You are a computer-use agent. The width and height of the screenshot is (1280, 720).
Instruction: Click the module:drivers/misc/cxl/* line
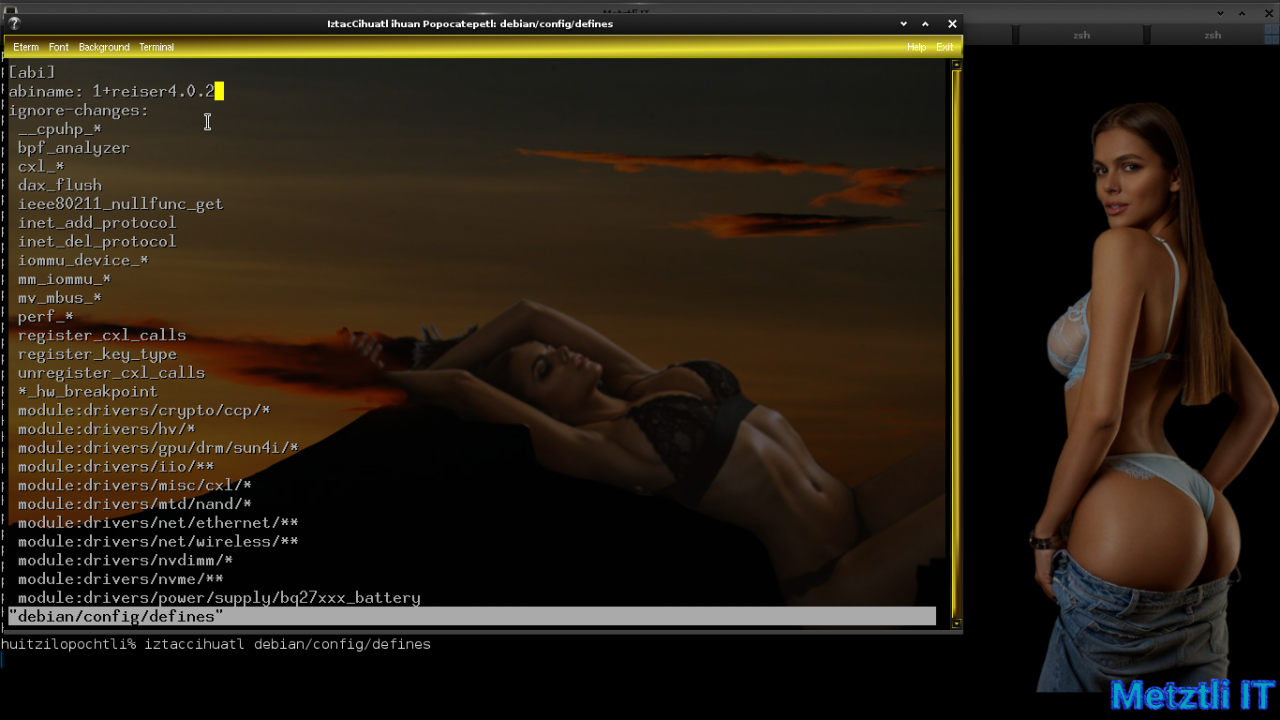(134, 485)
